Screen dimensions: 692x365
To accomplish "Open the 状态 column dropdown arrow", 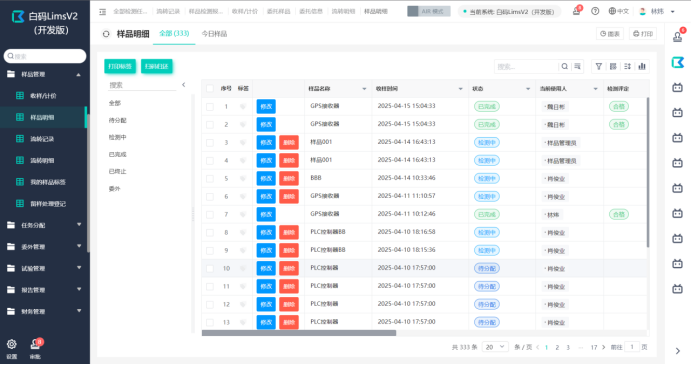I will (x=528, y=89).
